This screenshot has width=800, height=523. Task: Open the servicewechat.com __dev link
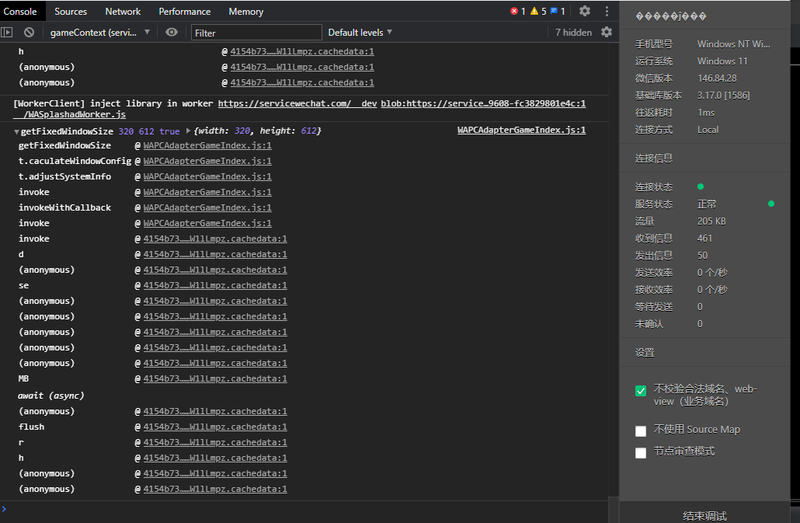pos(297,104)
